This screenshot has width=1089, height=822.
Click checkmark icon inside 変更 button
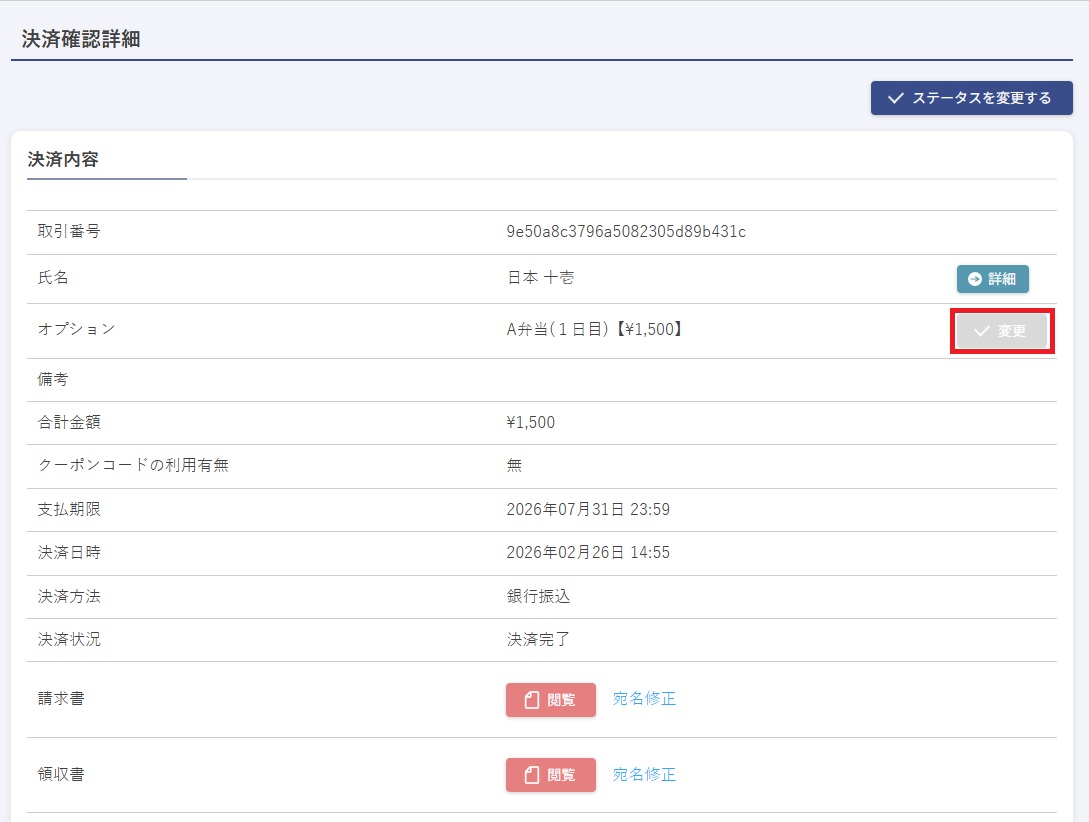981,331
